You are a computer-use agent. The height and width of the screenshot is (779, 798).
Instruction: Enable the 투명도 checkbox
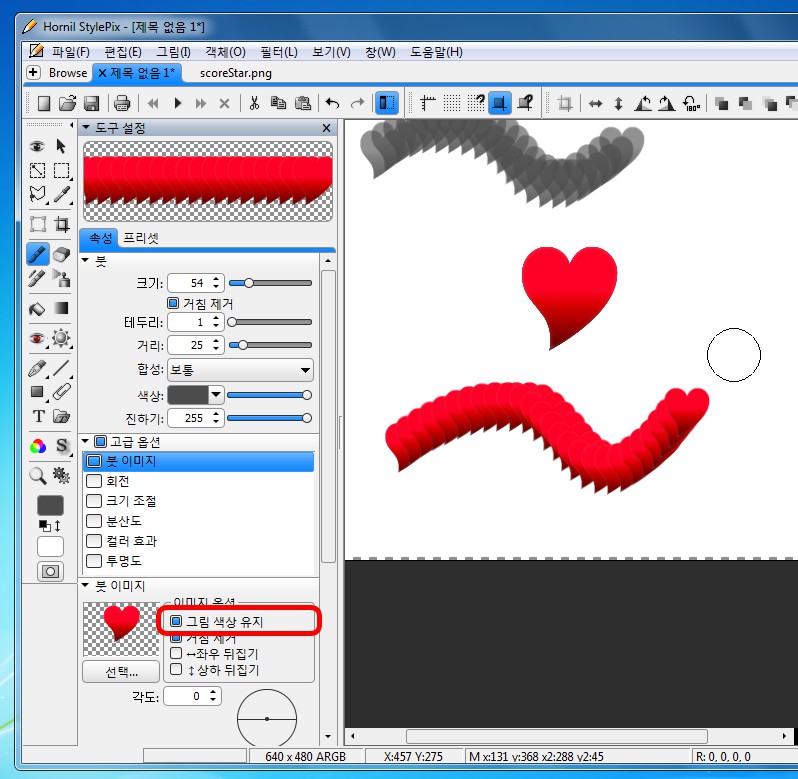[x=94, y=560]
